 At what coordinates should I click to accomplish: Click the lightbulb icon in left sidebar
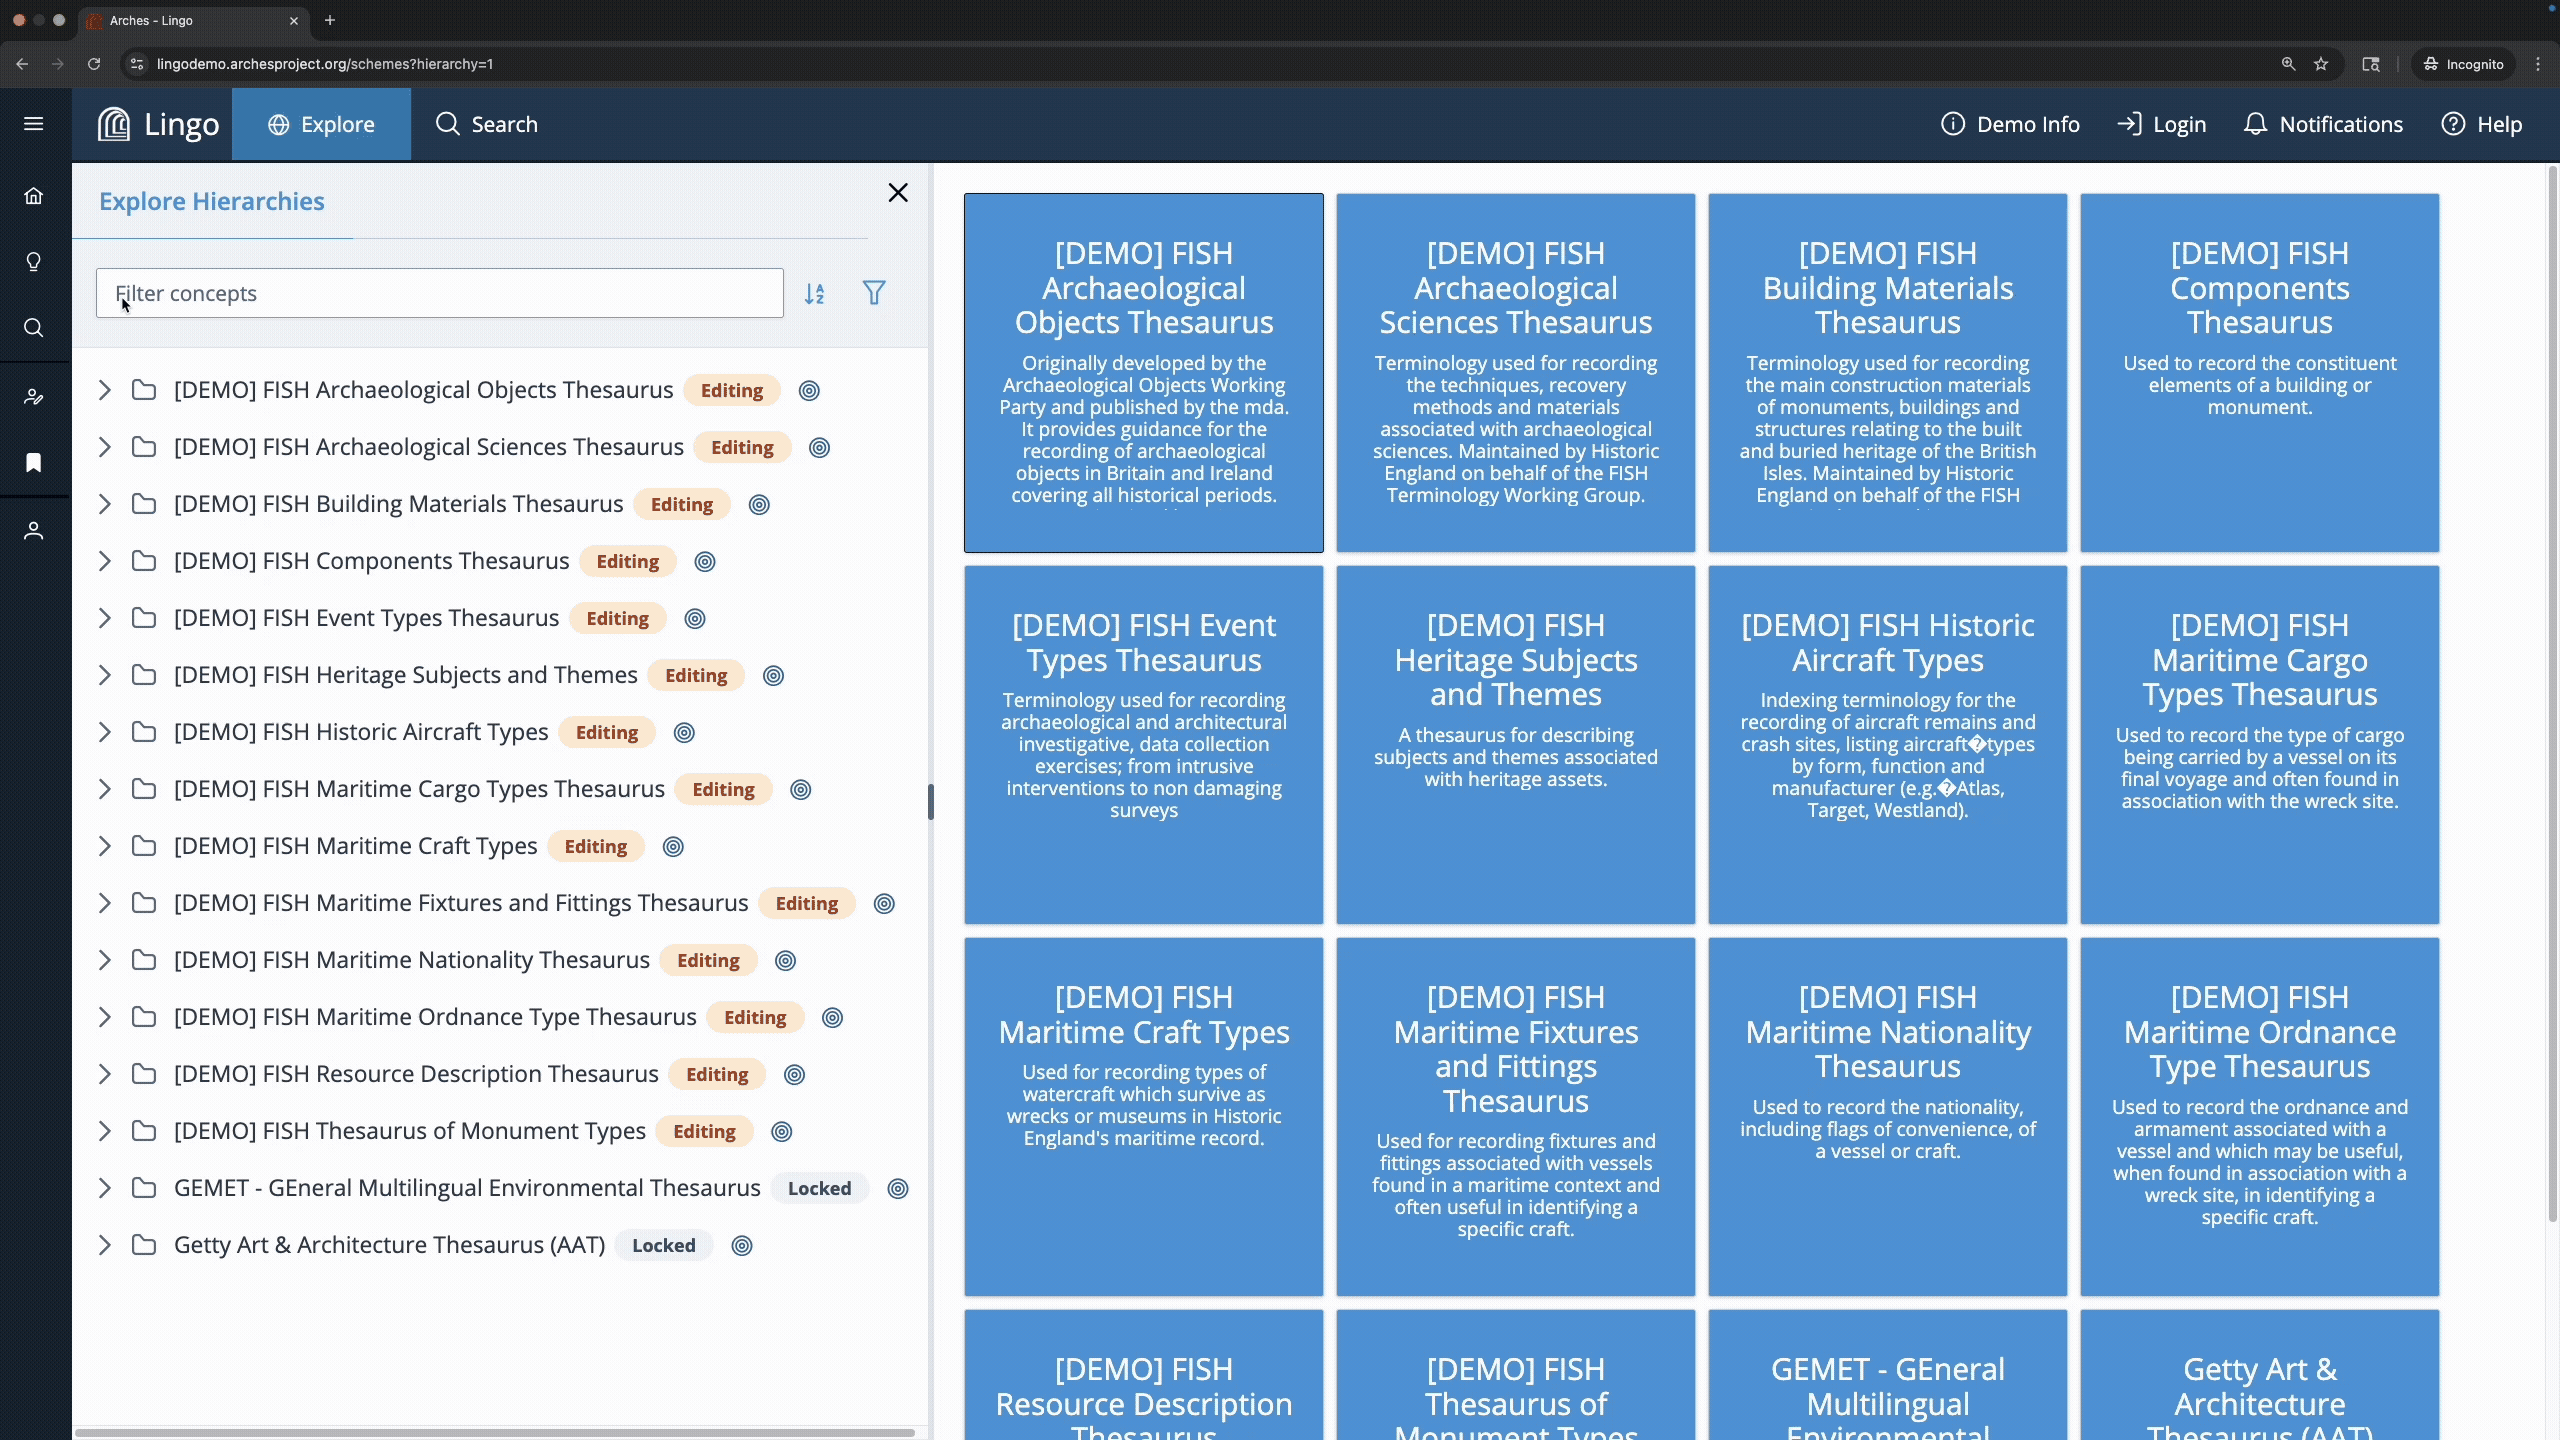tap(34, 262)
